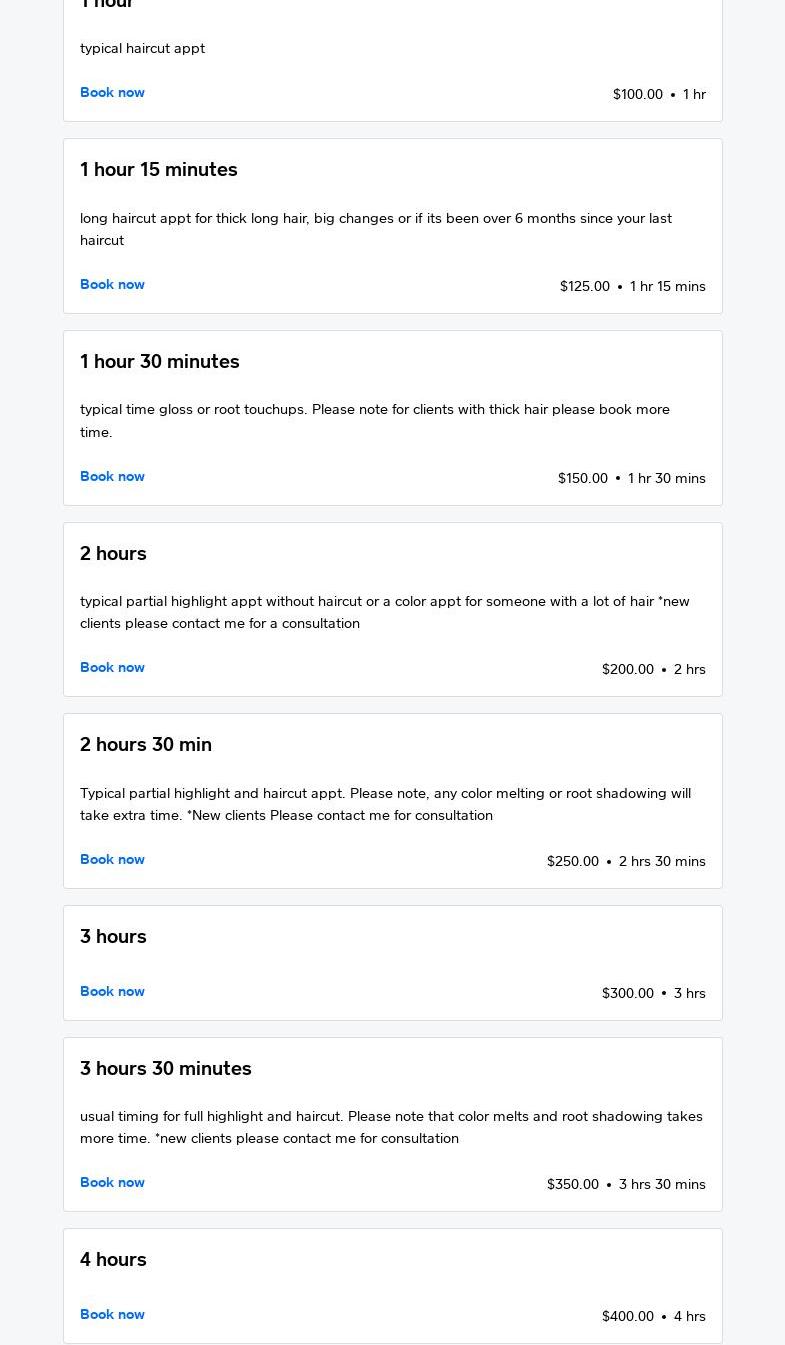Image resolution: width=785 pixels, height=1345 pixels.
Task: Open the "2 hours 30 min" service title
Action: 146,745
